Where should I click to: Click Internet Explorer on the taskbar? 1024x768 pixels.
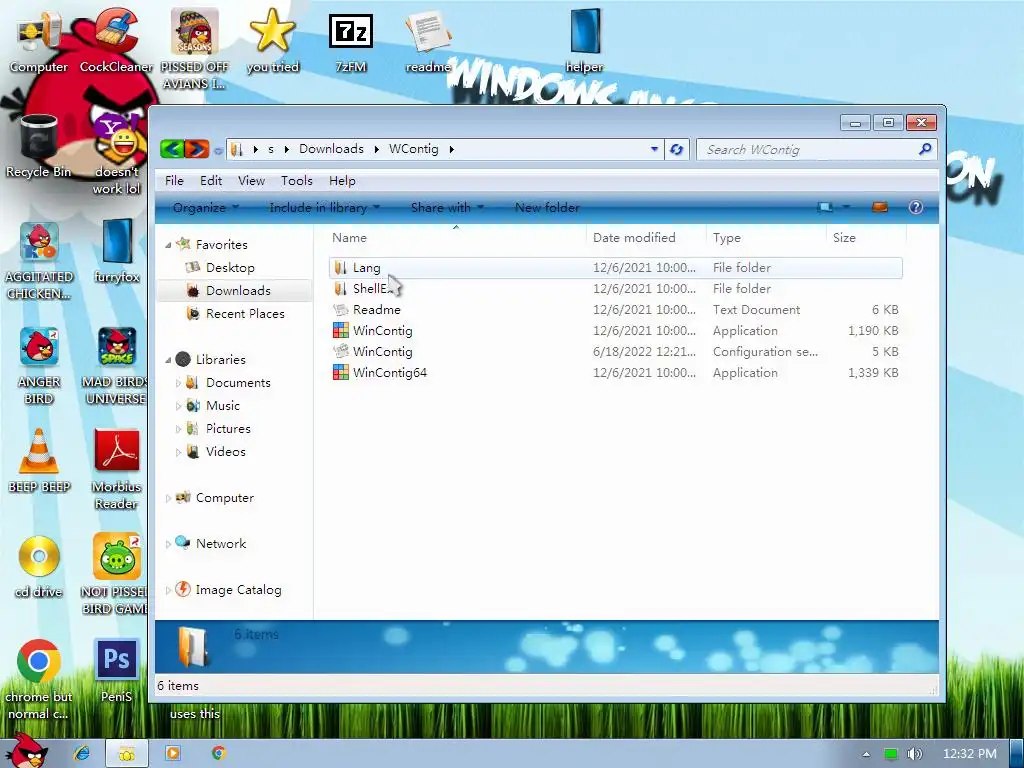pyautogui.click(x=82, y=754)
